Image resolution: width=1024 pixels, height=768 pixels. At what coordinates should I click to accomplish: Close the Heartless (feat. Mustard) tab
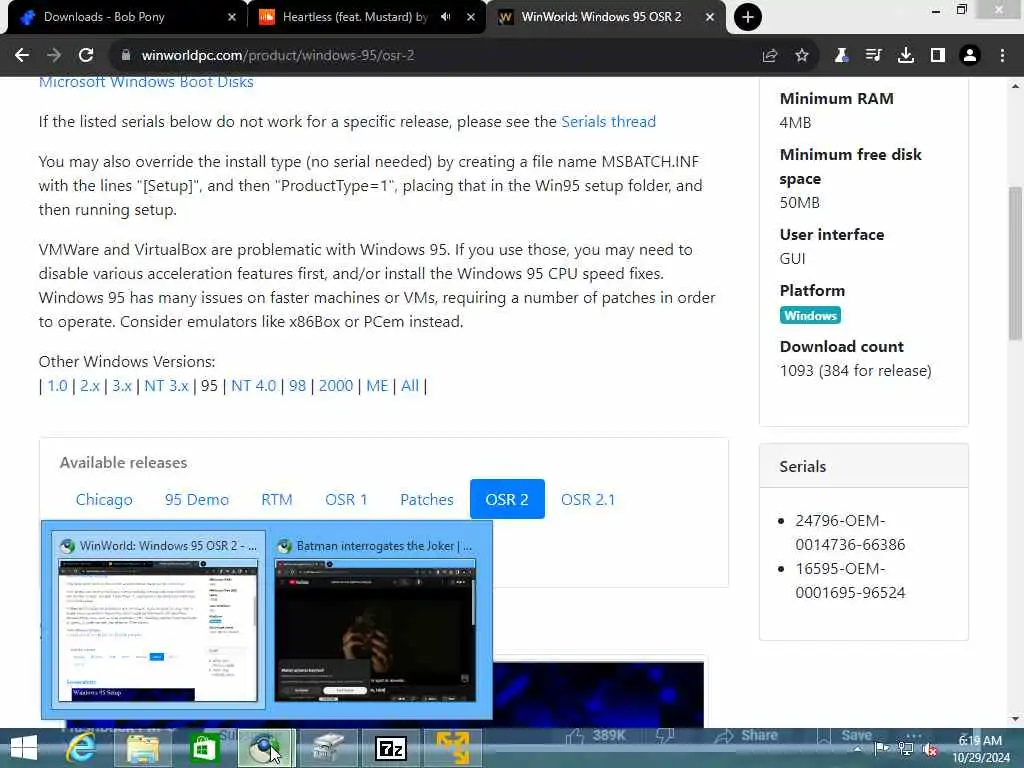click(x=471, y=17)
